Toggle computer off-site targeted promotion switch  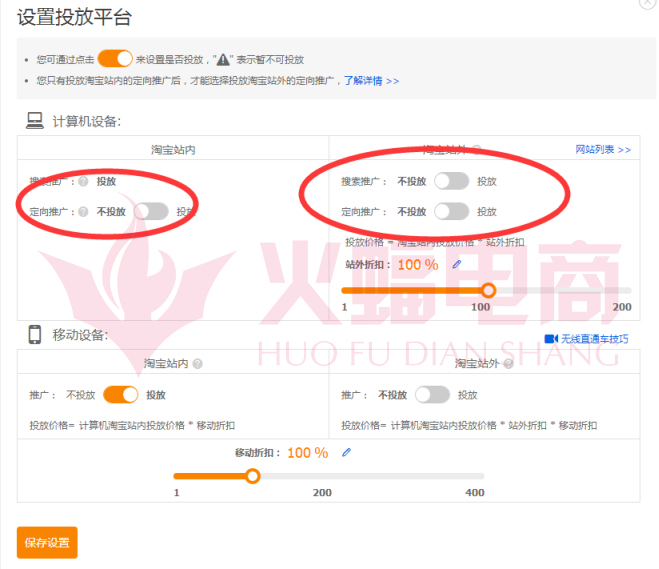[x=451, y=211]
